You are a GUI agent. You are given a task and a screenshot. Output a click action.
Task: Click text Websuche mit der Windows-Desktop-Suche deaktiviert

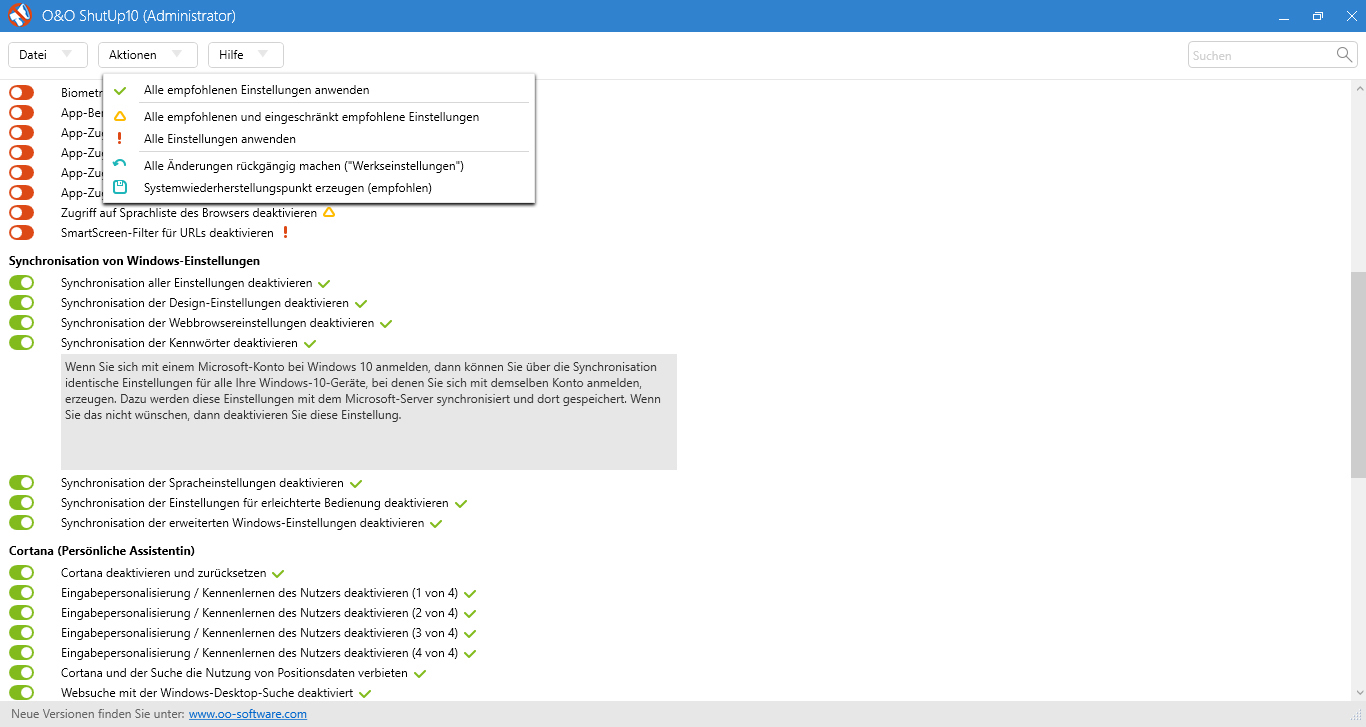[x=207, y=693]
